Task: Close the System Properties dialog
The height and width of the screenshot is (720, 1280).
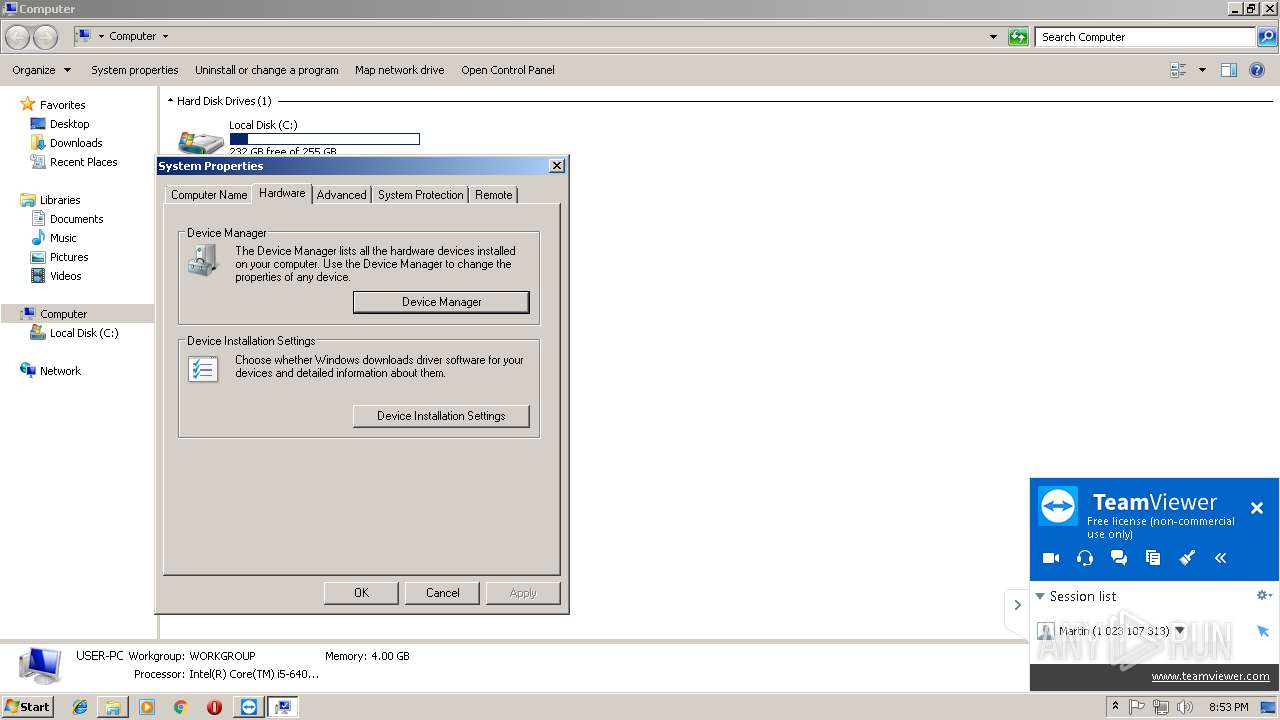Action: (557, 166)
